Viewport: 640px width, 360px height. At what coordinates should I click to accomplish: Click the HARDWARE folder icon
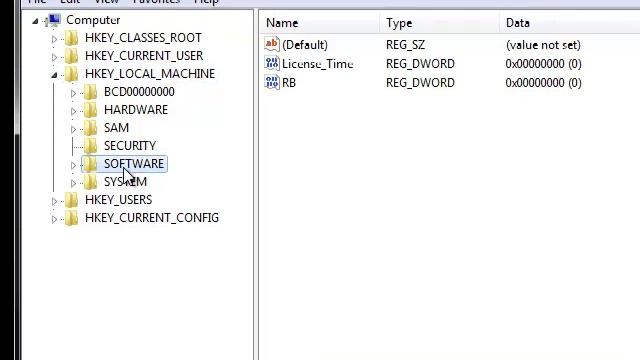point(90,110)
